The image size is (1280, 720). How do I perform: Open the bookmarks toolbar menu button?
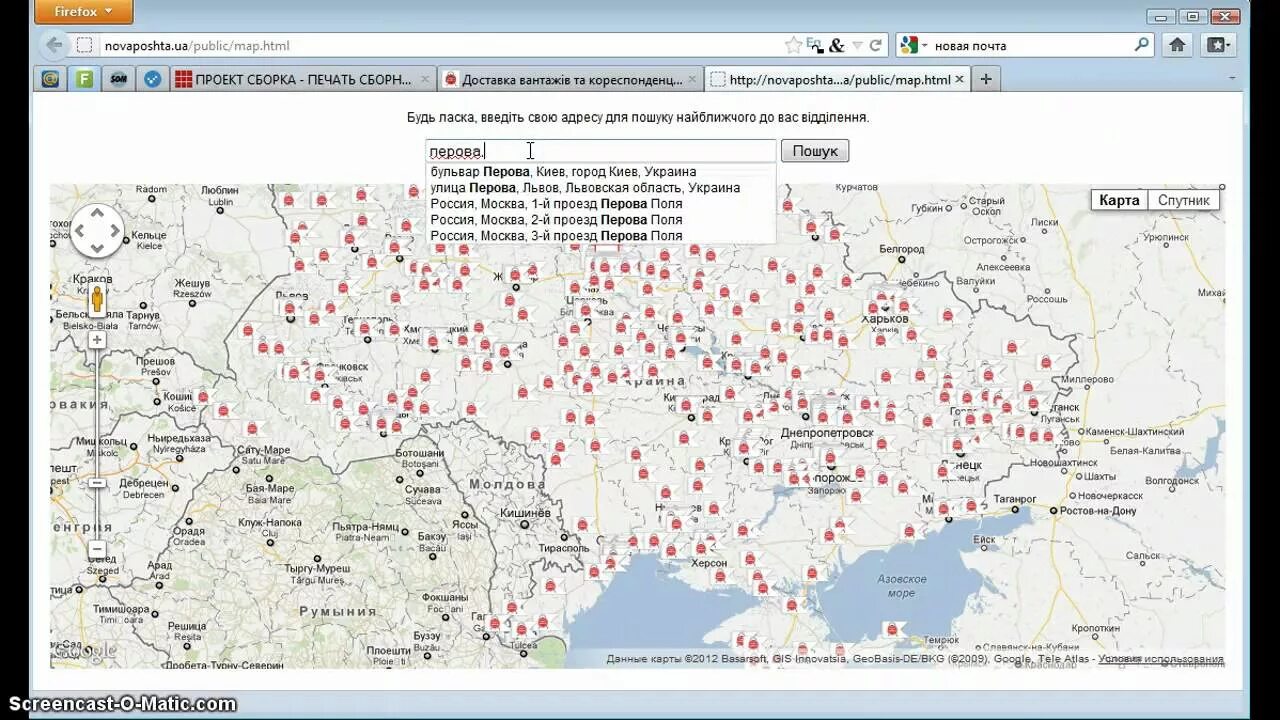pos(1220,45)
